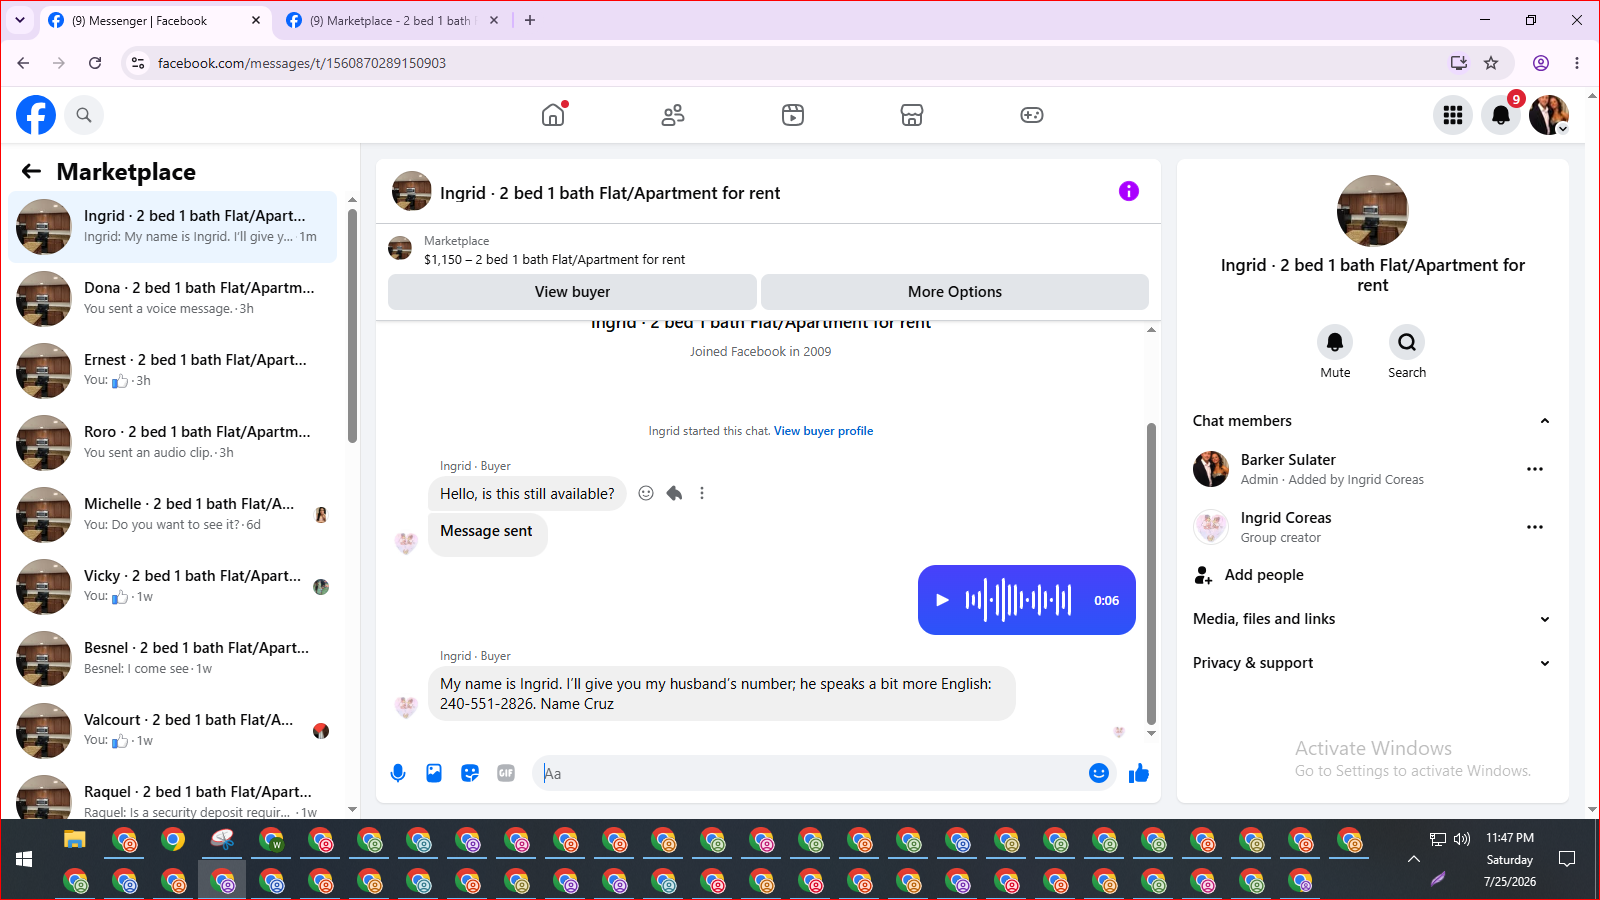Open the Marketplace storefront icon in top navigation
The image size is (1600, 900).
(x=911, y=115)
